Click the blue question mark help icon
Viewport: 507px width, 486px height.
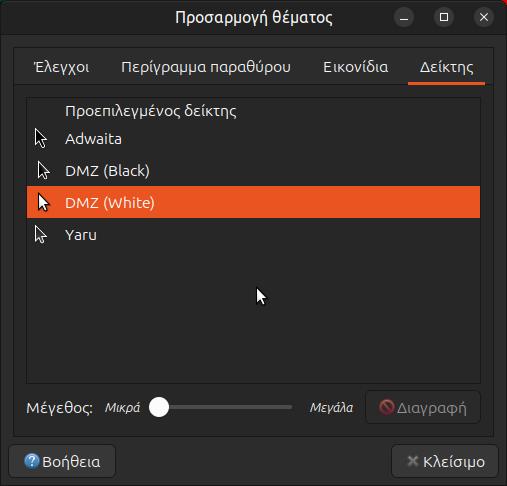(x=32, y=461)
